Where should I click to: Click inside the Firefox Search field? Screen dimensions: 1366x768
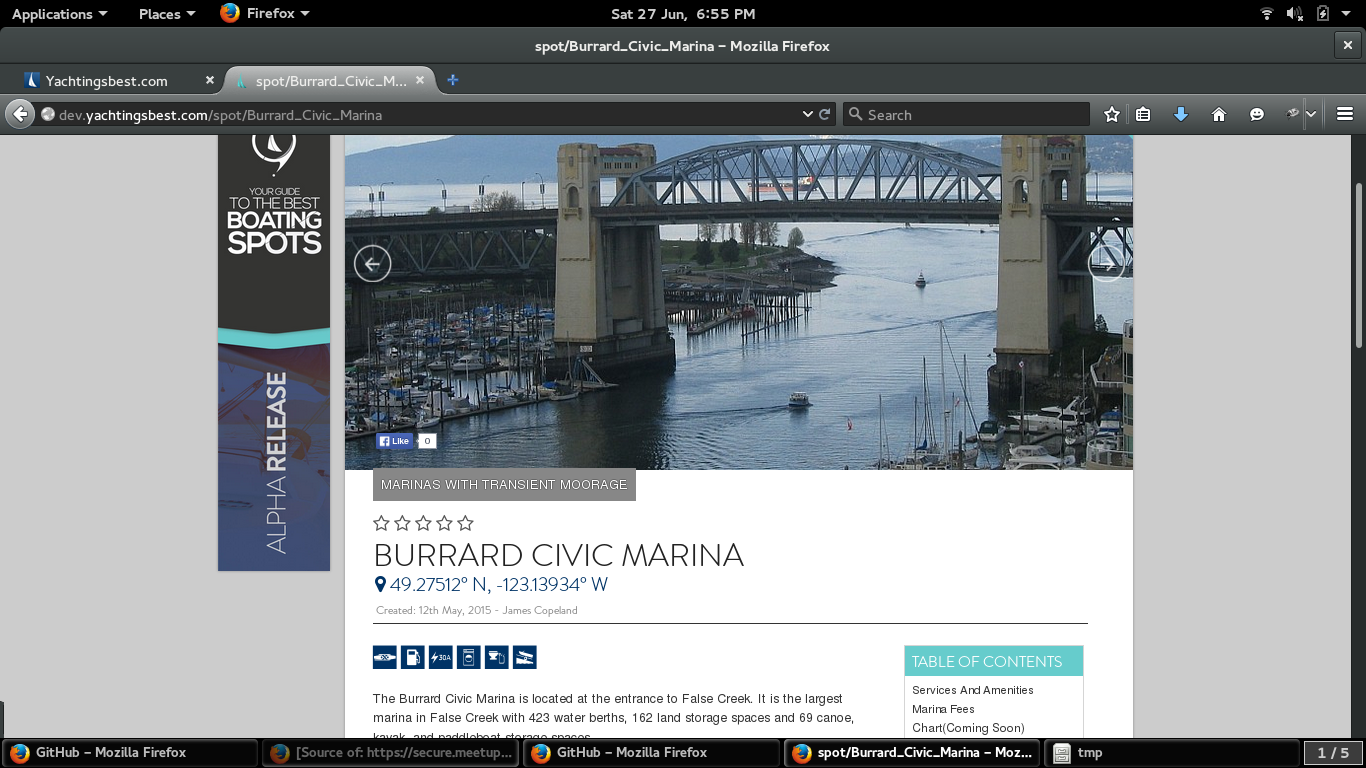970,115
